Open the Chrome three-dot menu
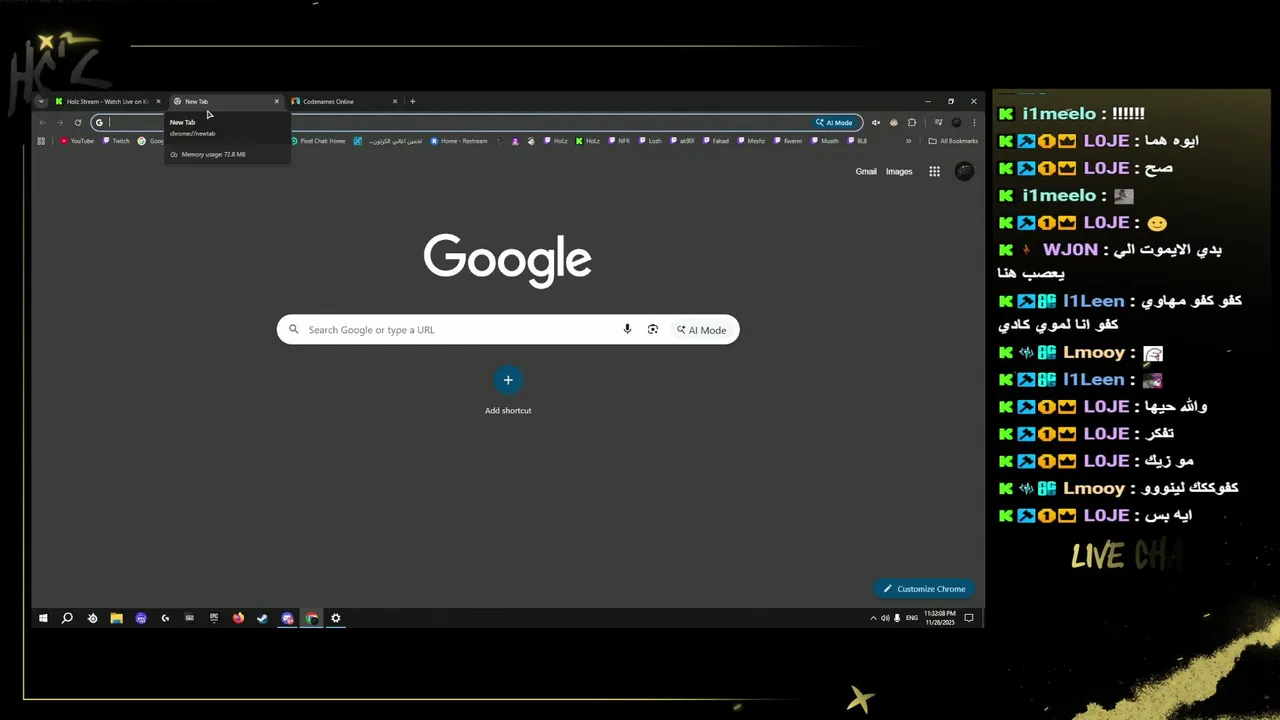 coord(974,123)
